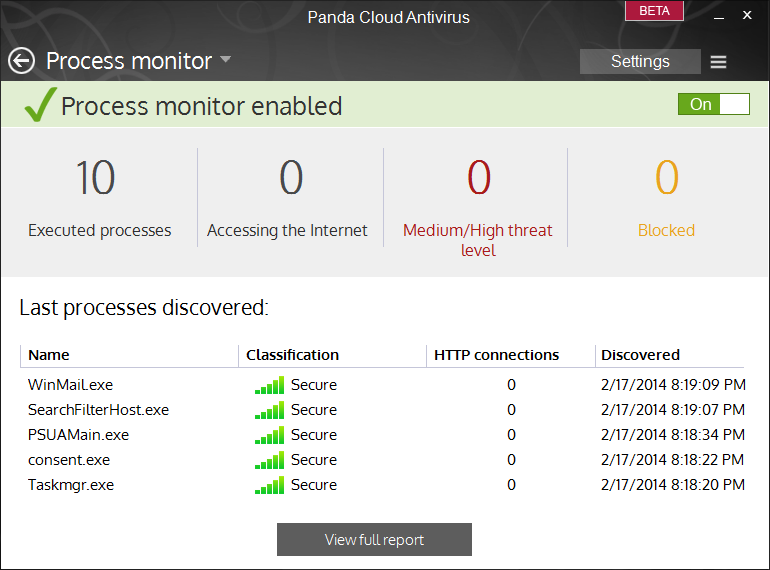
Task: Select the Medium/High threat level counter
Action: [x=478, y=208]
